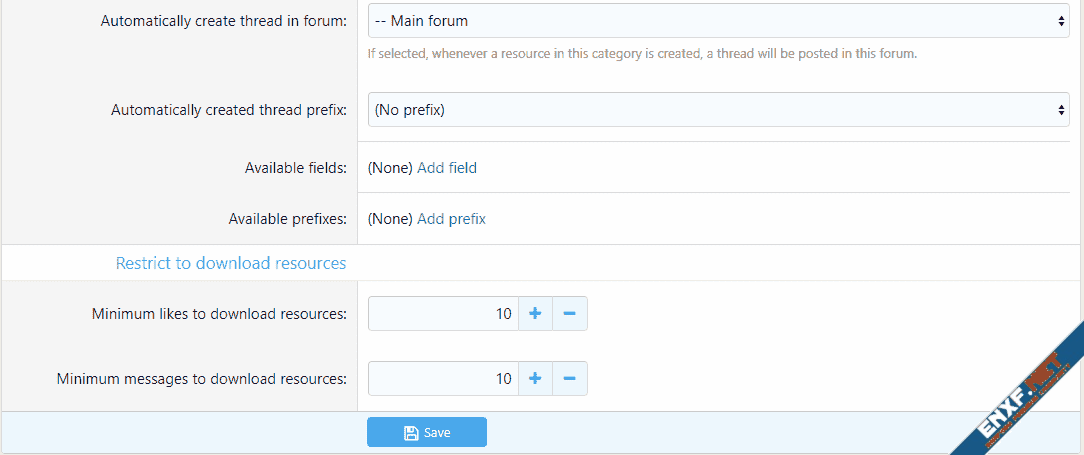Focus the minimum messages number field
This screenshot has width=1084, height=455.
(x=443, y=379)
